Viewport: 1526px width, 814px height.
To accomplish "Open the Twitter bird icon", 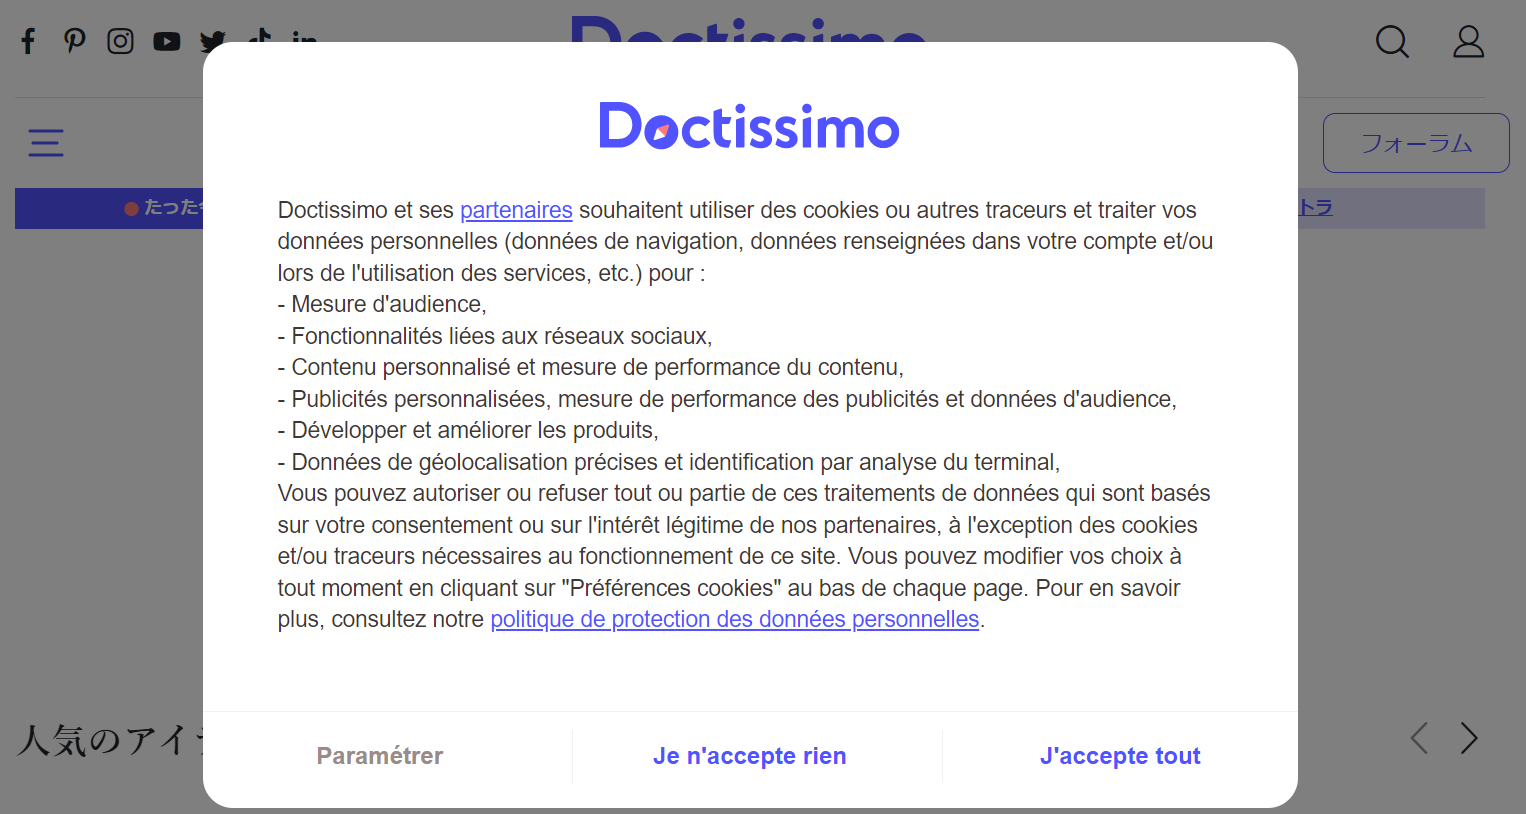I will (211, 40).
